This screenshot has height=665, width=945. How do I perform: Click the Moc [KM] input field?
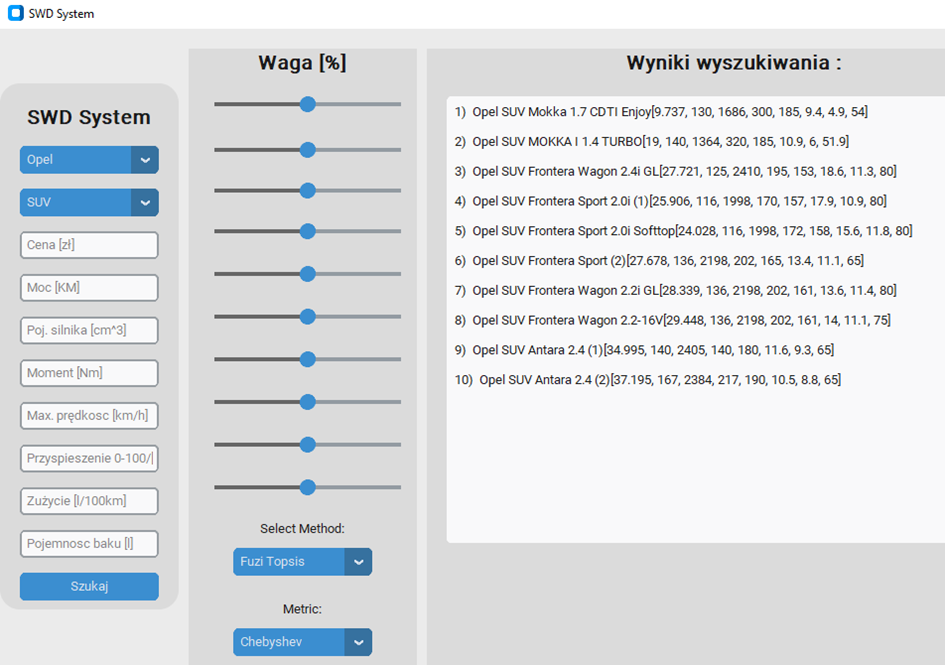[x=88, y=287]
